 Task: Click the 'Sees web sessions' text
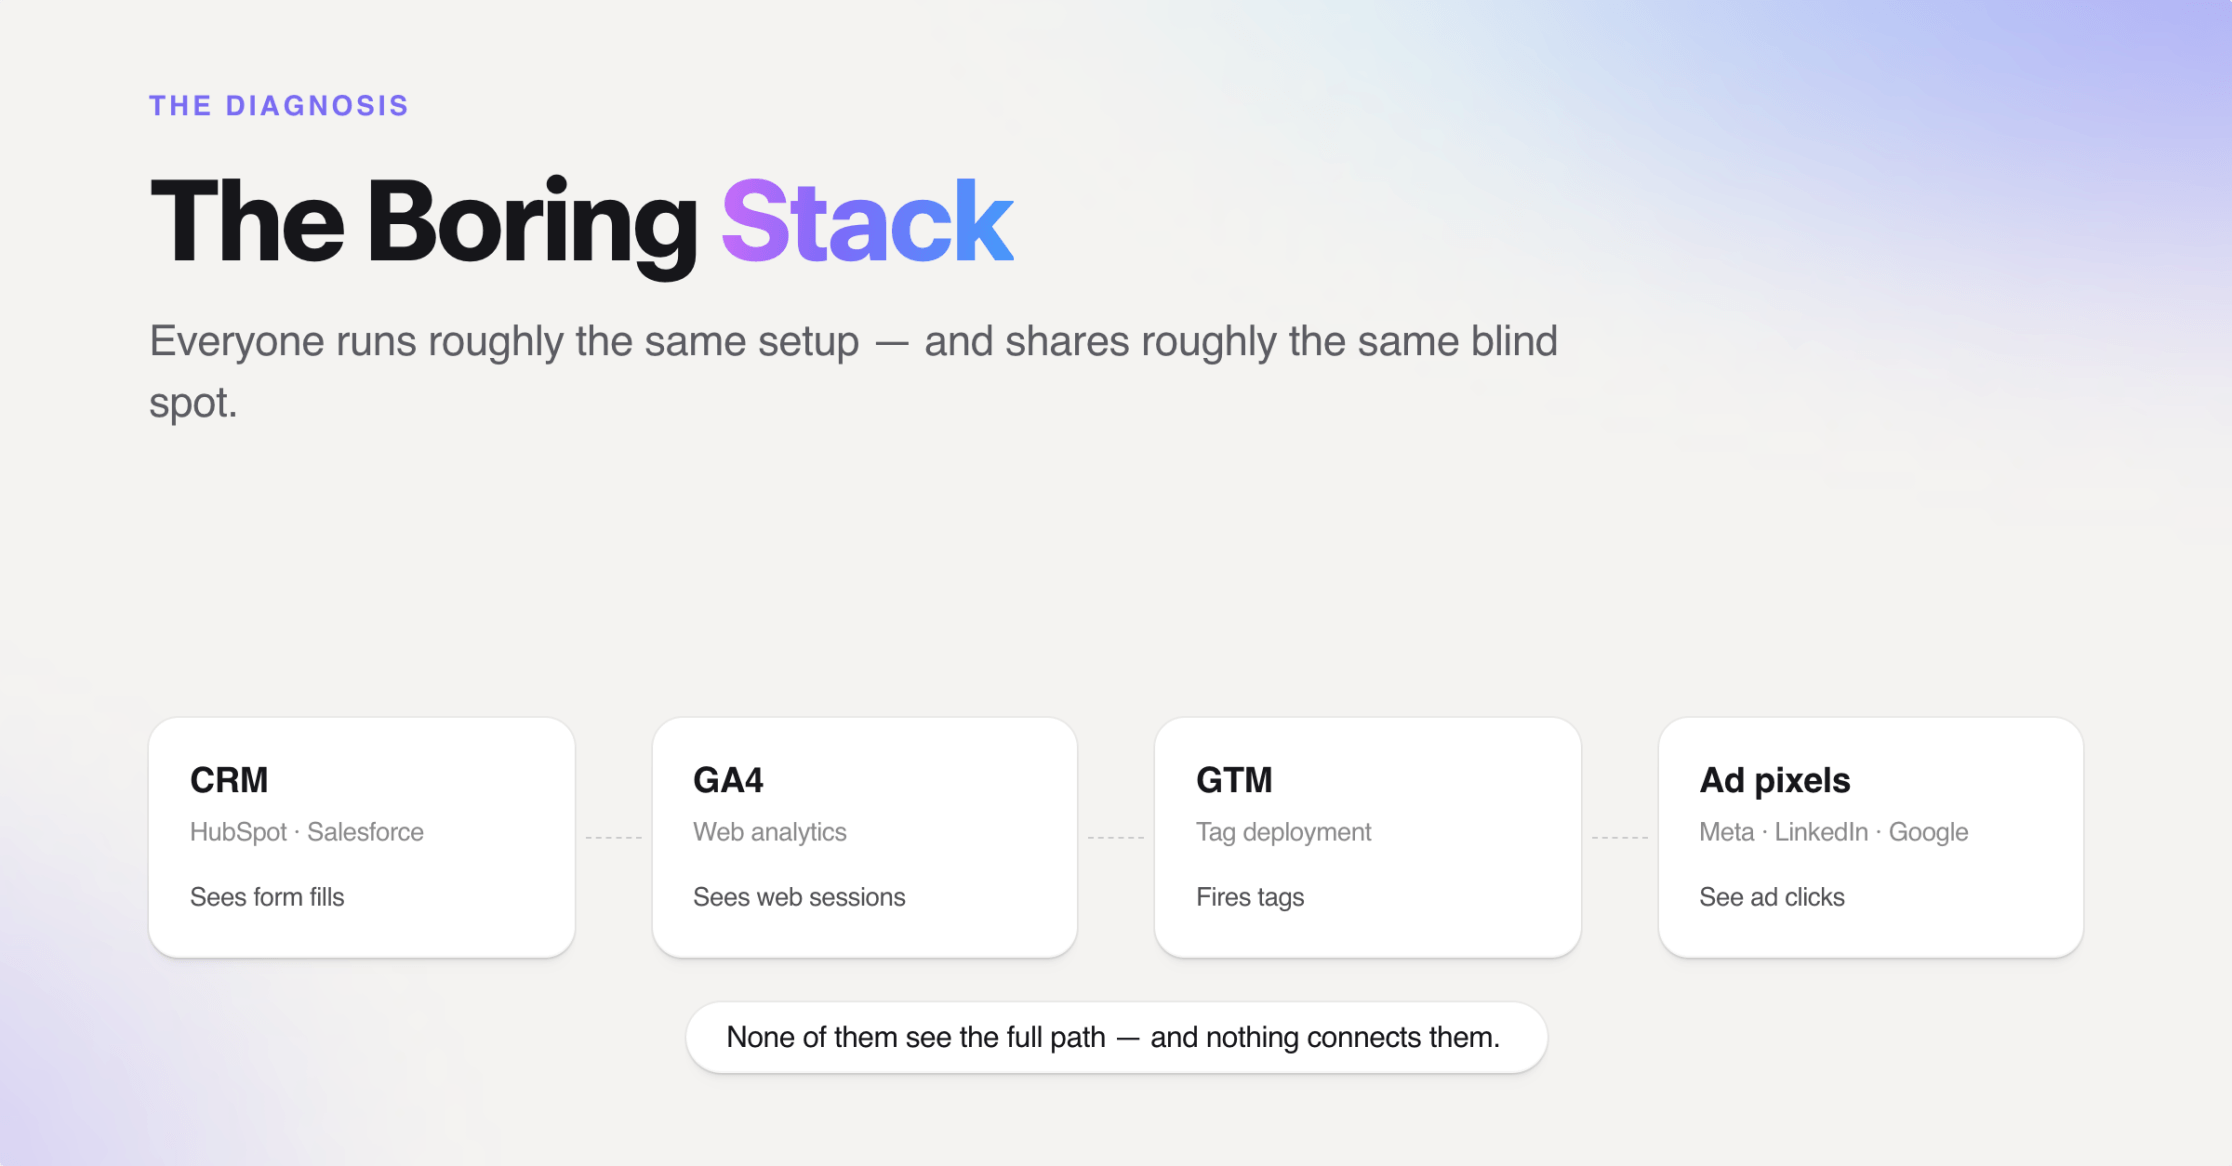point(799,897)
